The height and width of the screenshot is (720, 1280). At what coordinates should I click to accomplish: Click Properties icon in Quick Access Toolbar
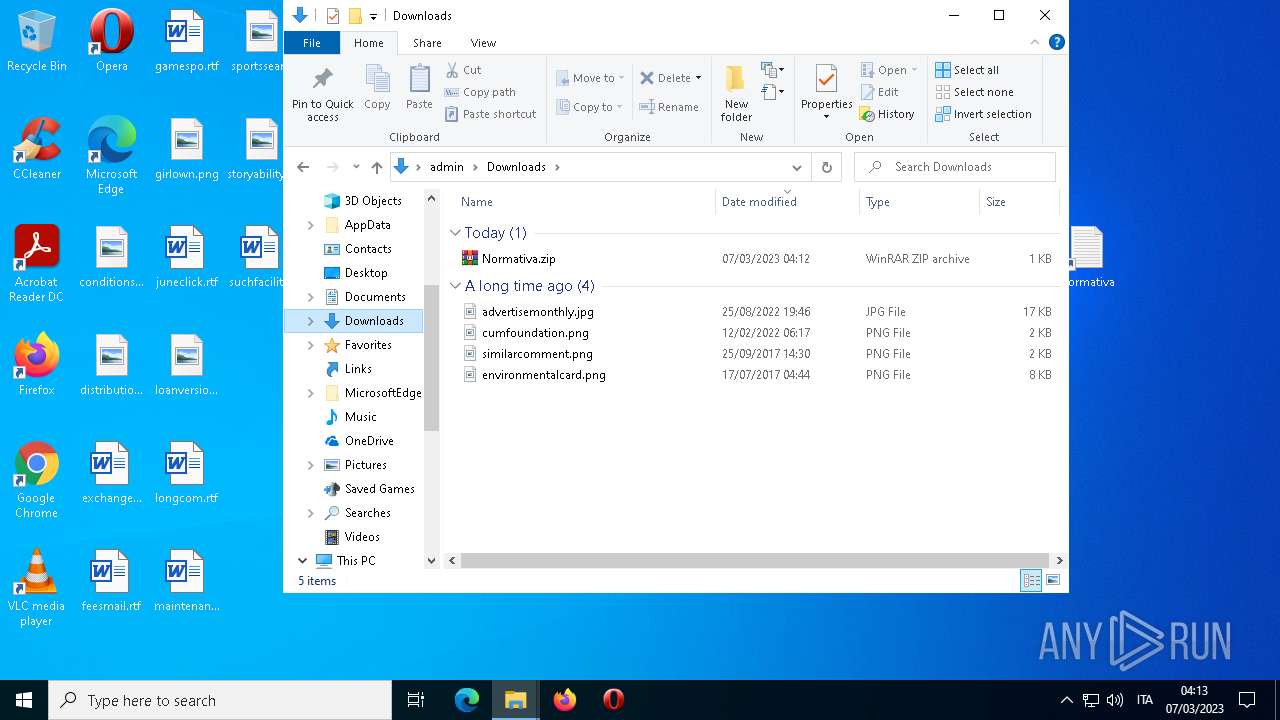(333, 15)
